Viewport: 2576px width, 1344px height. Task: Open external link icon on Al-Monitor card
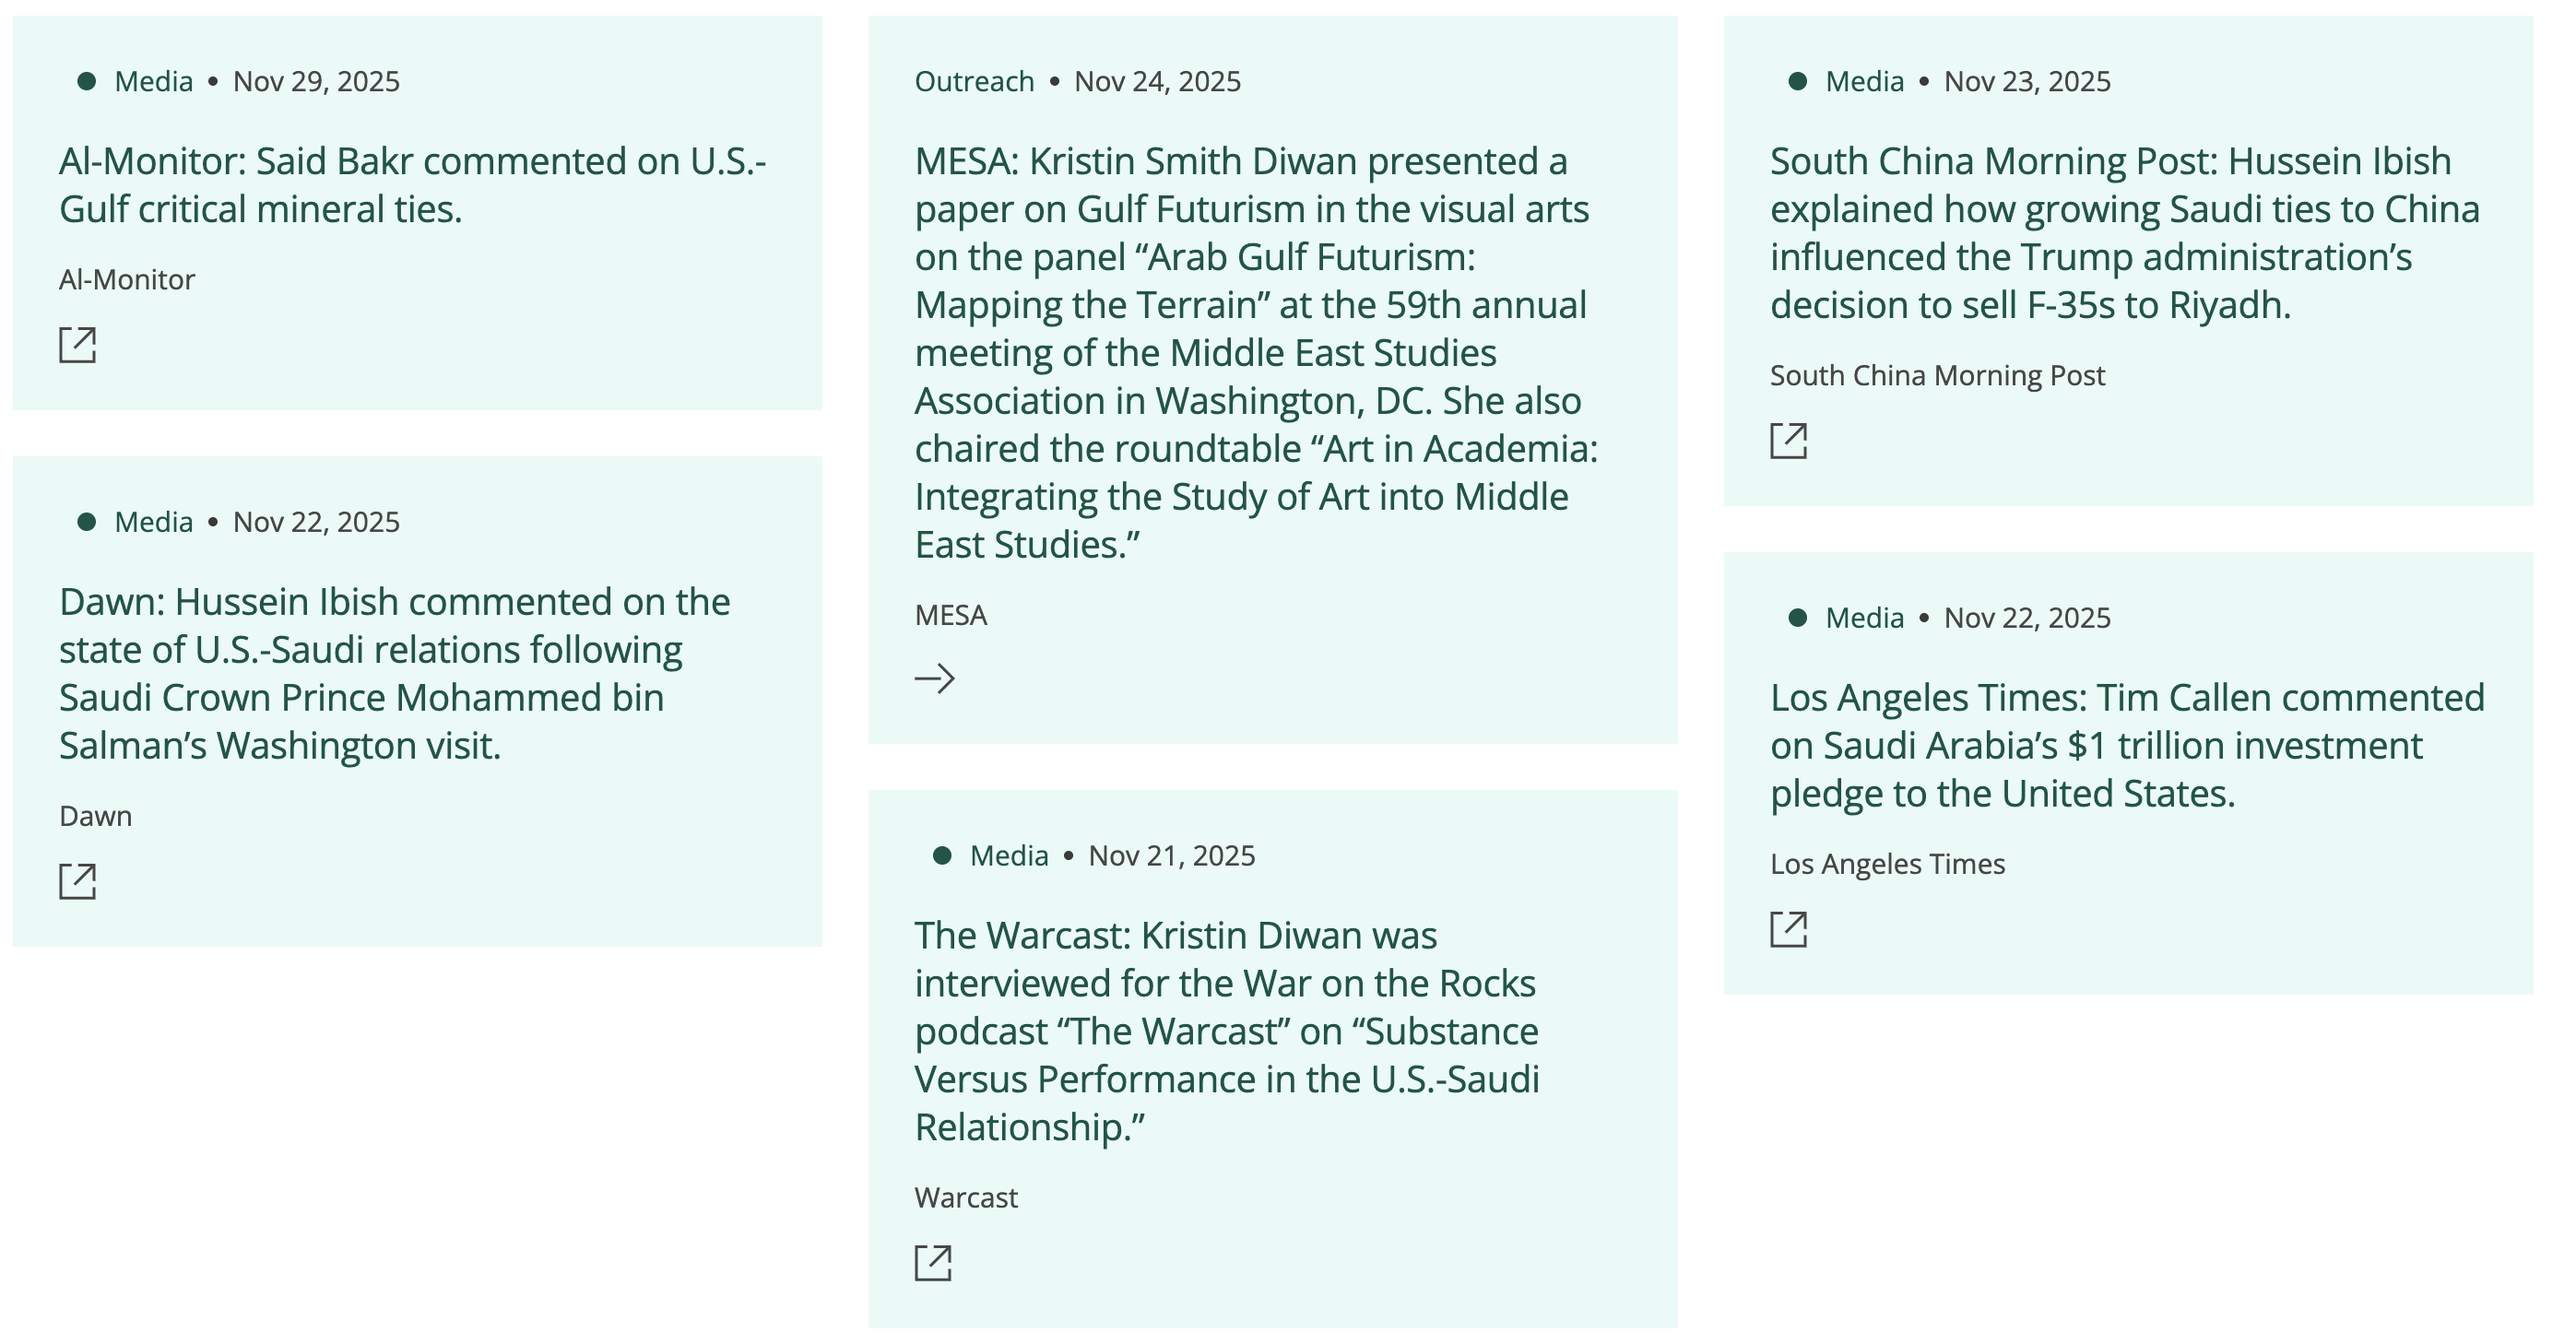[77, 345]
